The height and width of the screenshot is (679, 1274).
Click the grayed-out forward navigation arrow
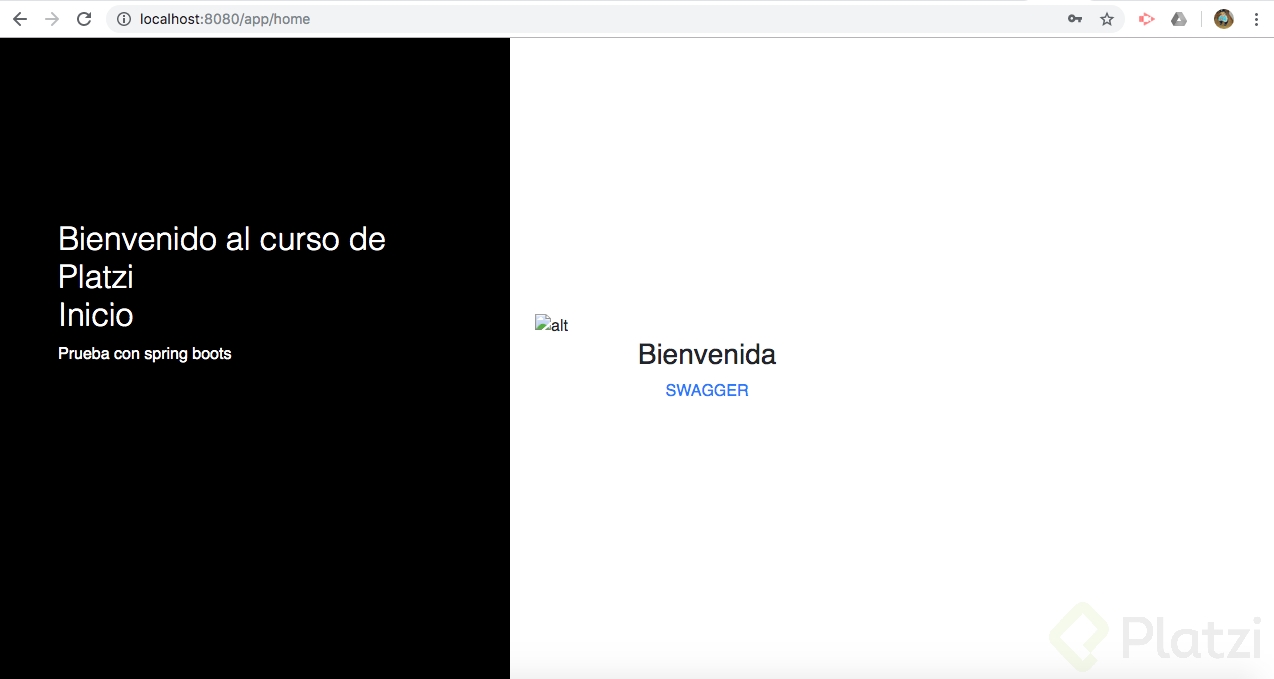[52, 18]
